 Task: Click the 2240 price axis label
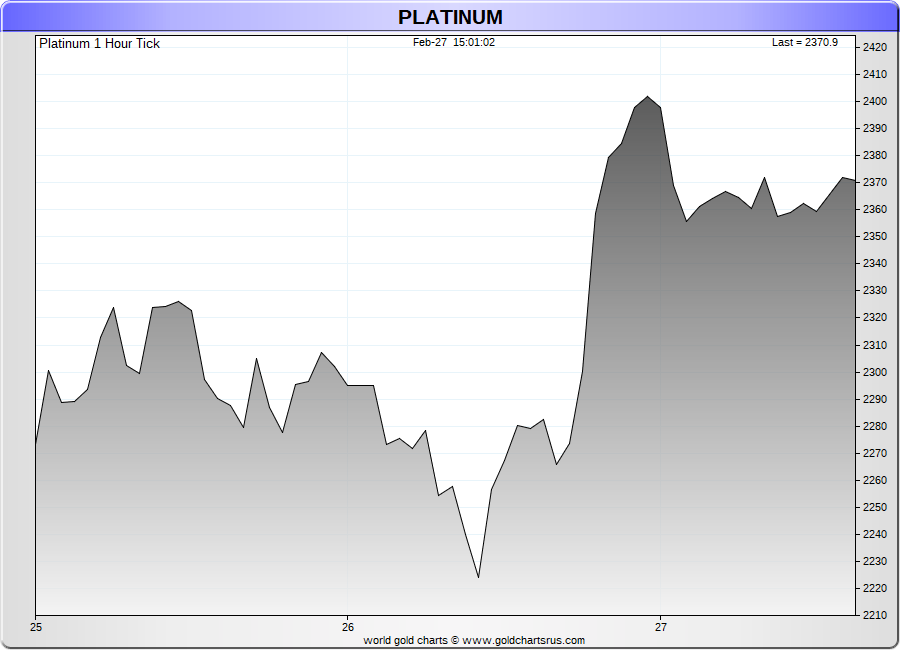coord(875,535)
